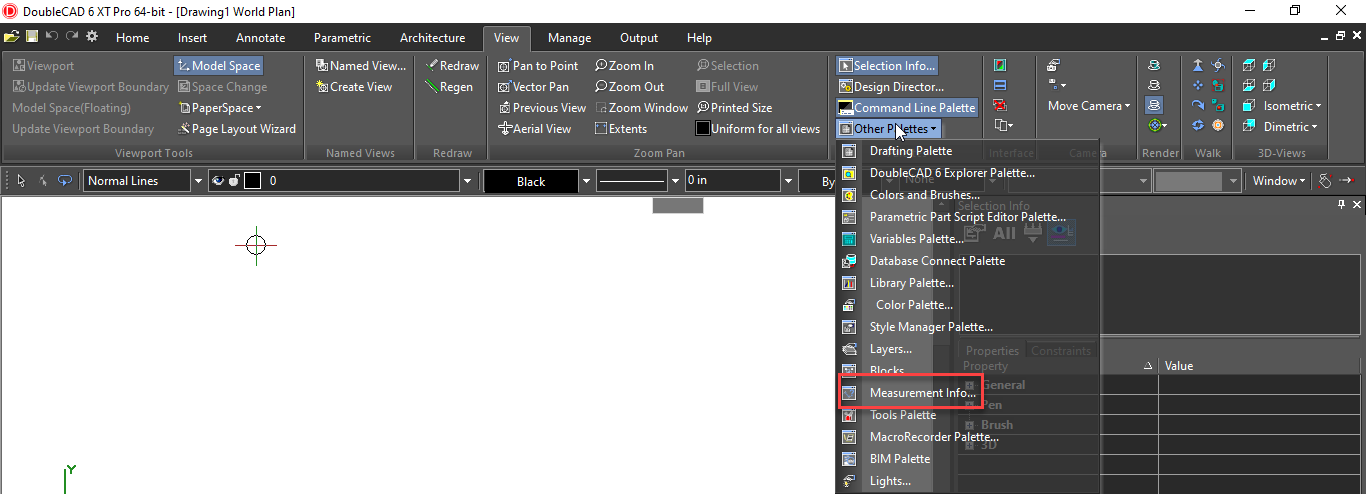Open the Home ribbon tab
Screen dimensions: 1366x494
pos(132,38)
